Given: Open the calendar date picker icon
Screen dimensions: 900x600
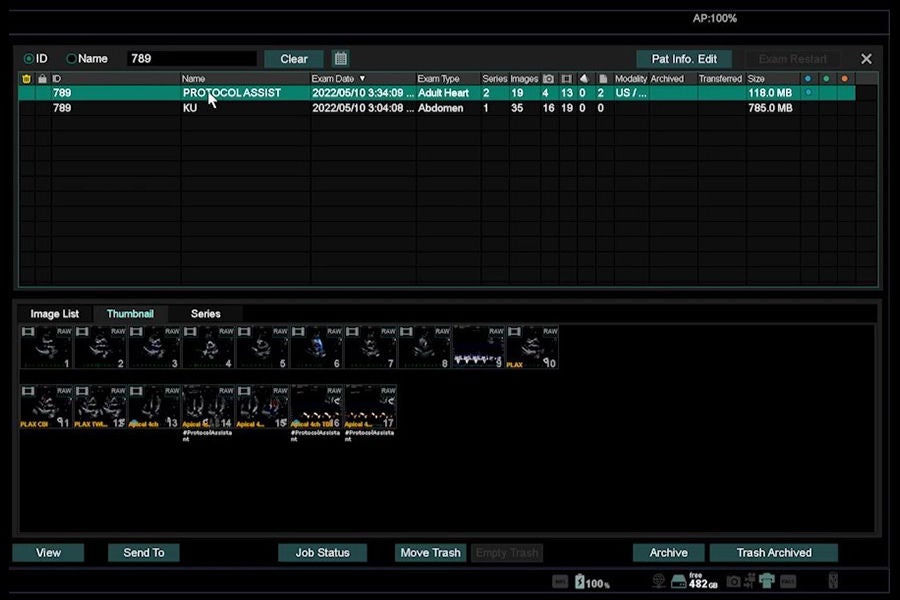Looking at the screenshot, I should [x=340, y=59].
